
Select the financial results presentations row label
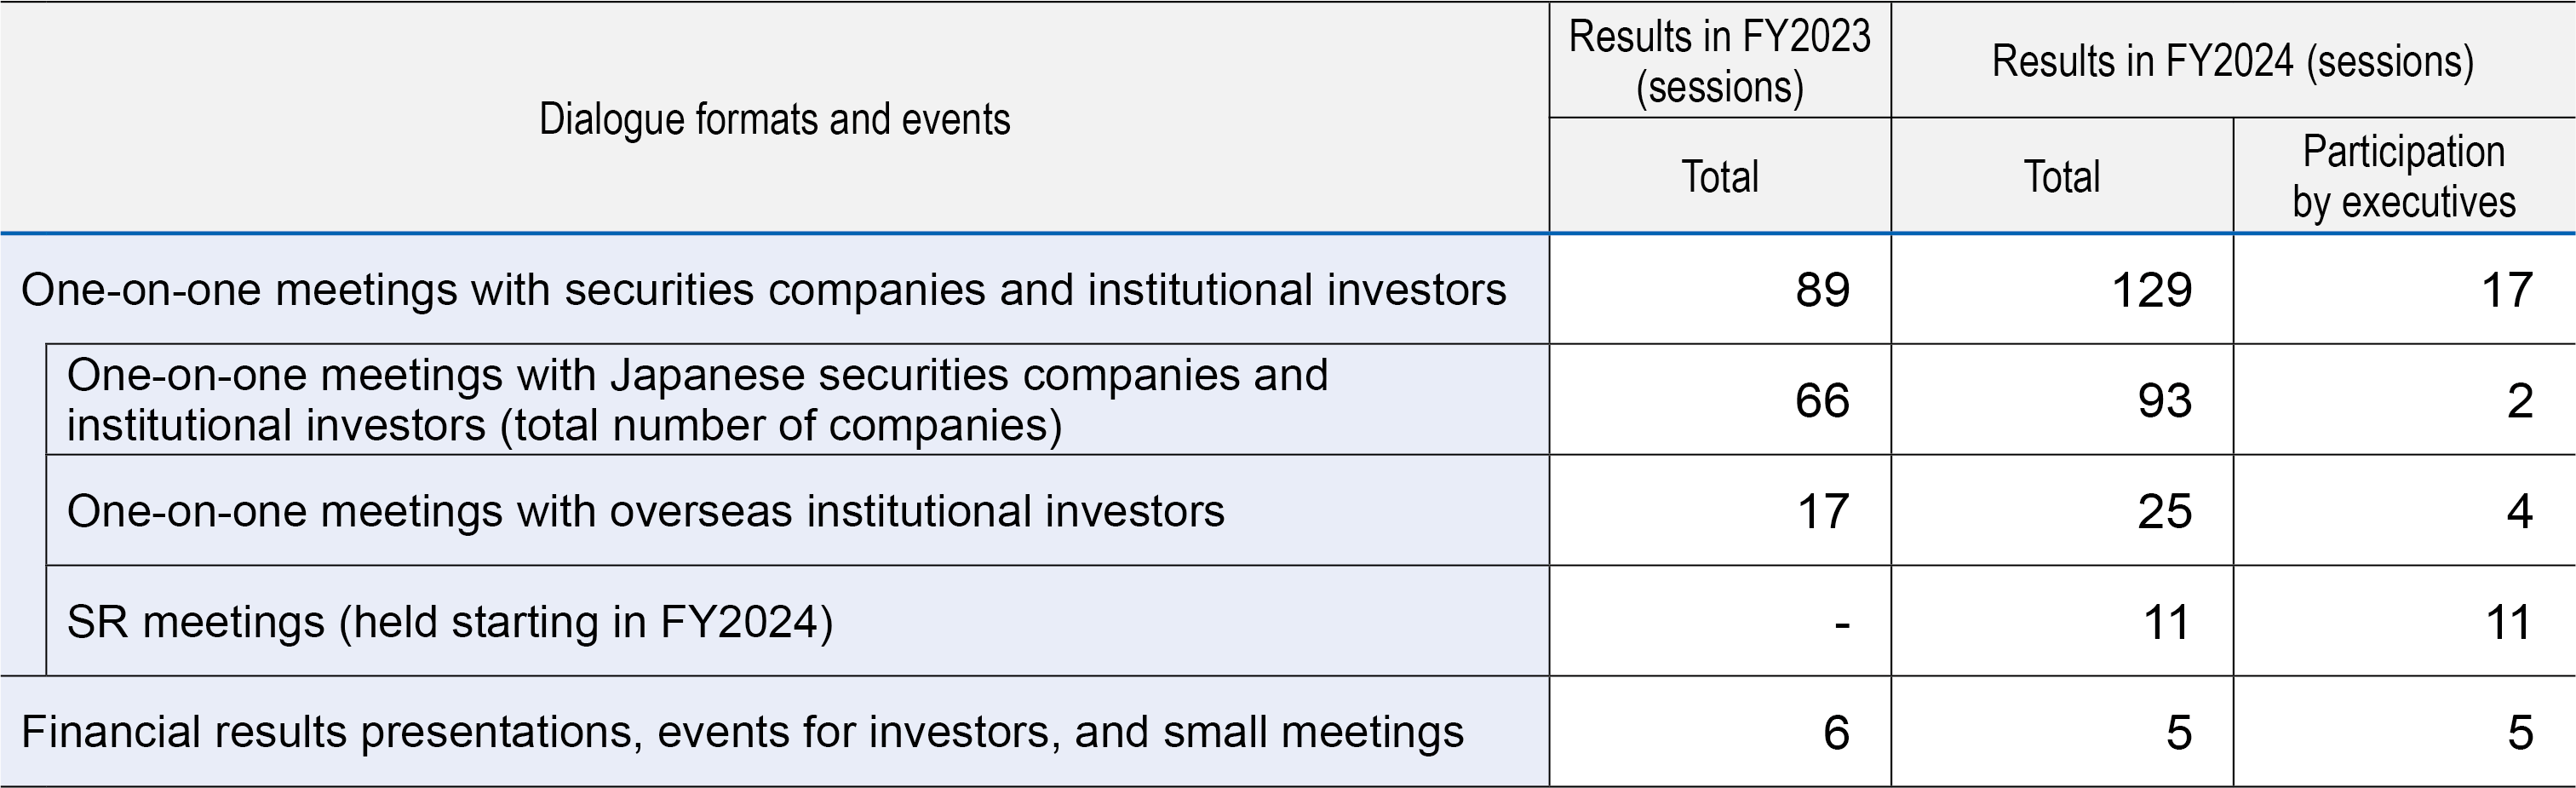tap(742, 732)
